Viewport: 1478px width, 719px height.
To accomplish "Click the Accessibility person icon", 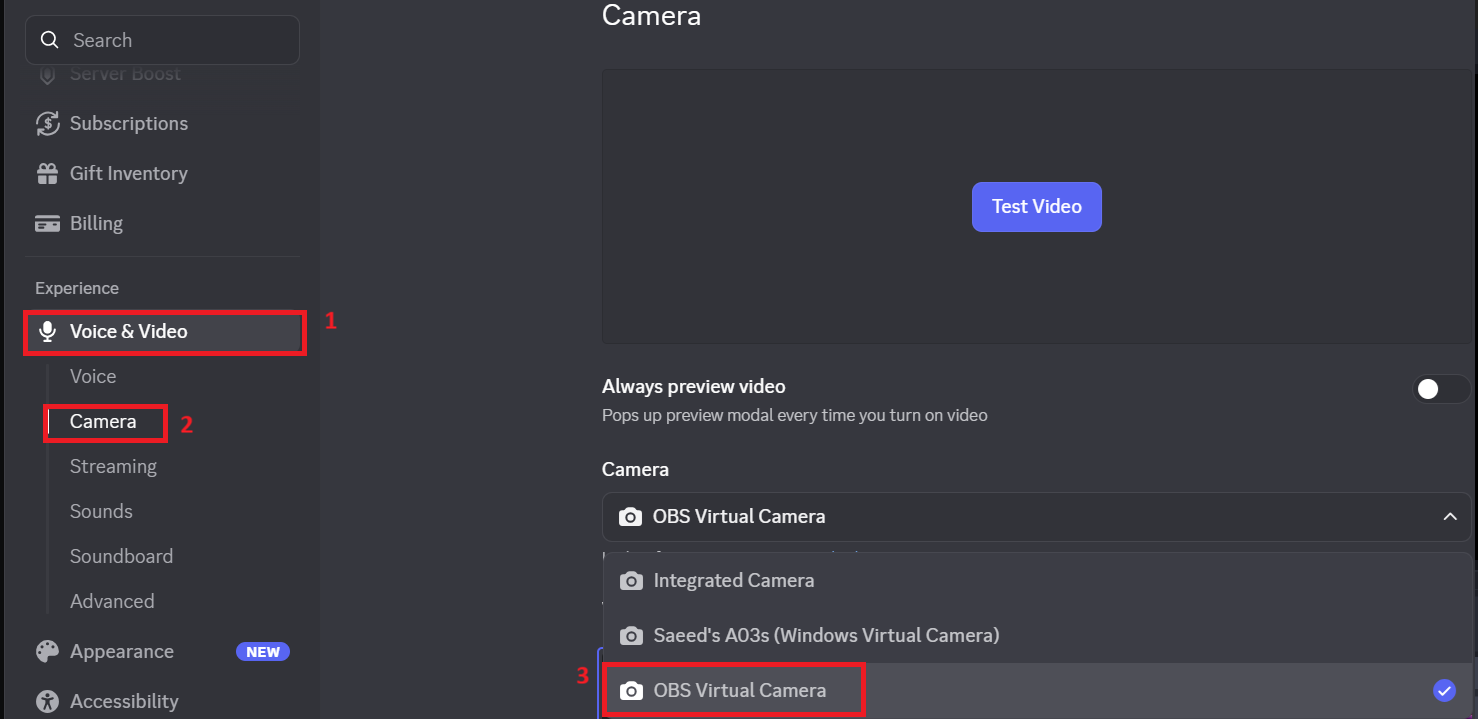I will [47, 701].
